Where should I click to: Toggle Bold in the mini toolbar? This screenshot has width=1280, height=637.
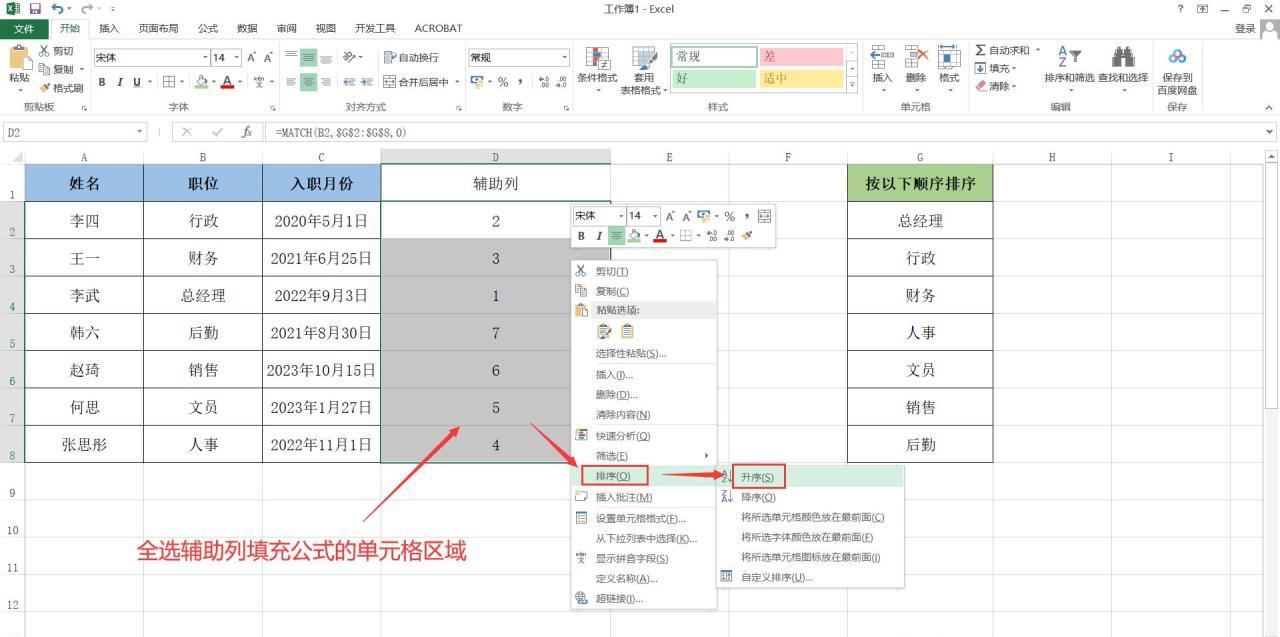tap(581, 236)
